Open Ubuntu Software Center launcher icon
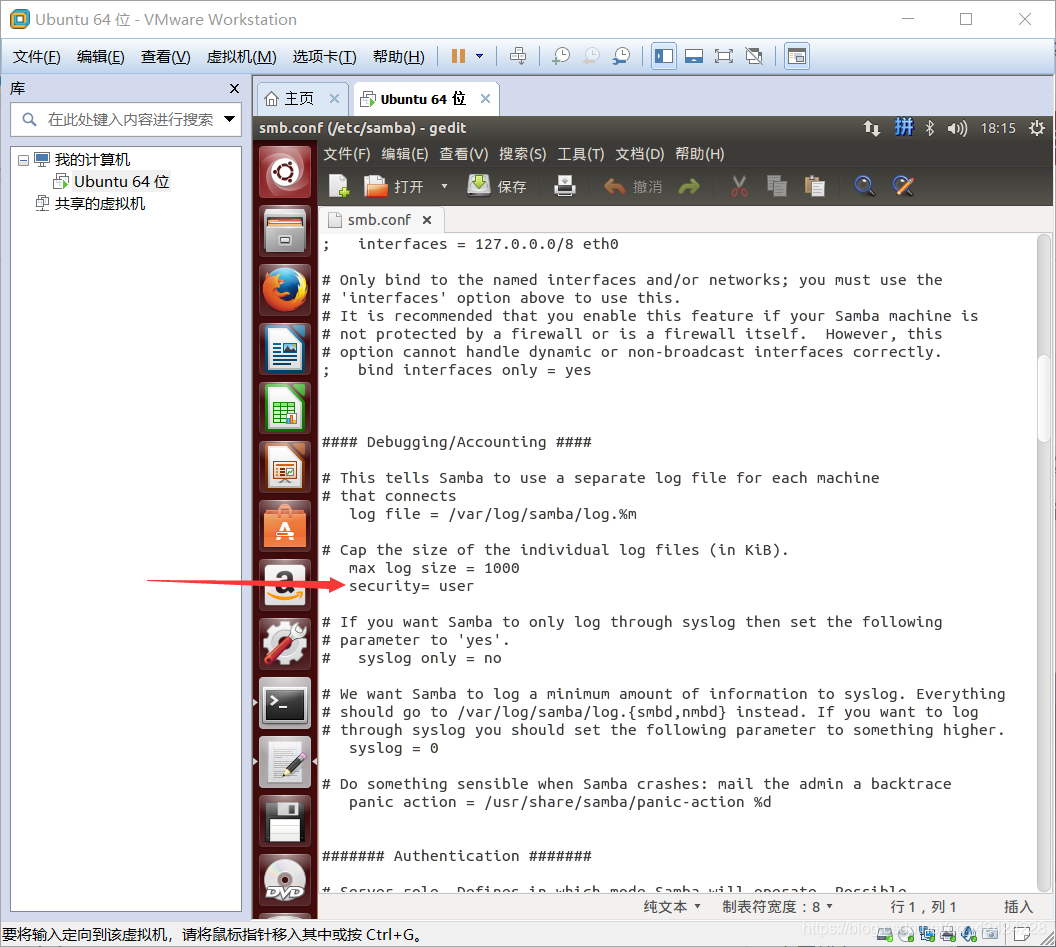 point(285,526)
